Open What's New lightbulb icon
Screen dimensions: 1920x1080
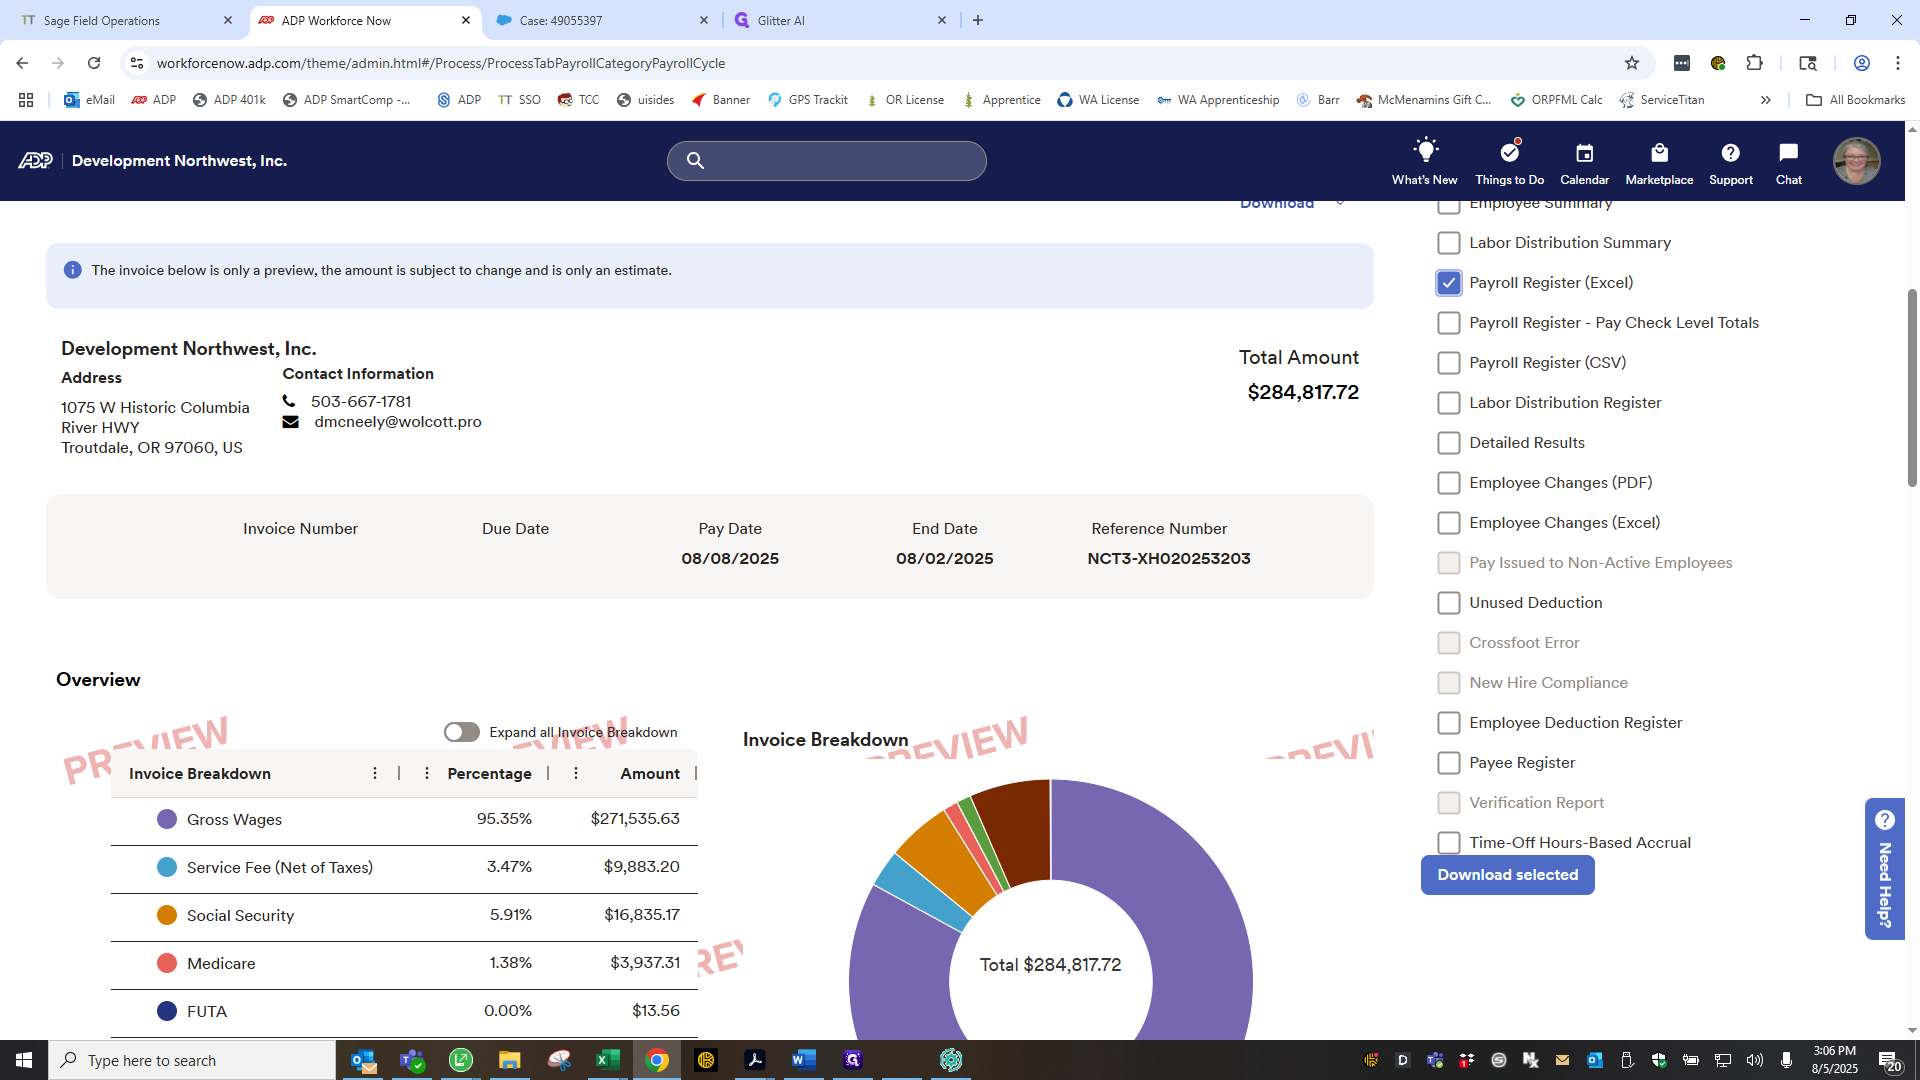pos(1425,152)
